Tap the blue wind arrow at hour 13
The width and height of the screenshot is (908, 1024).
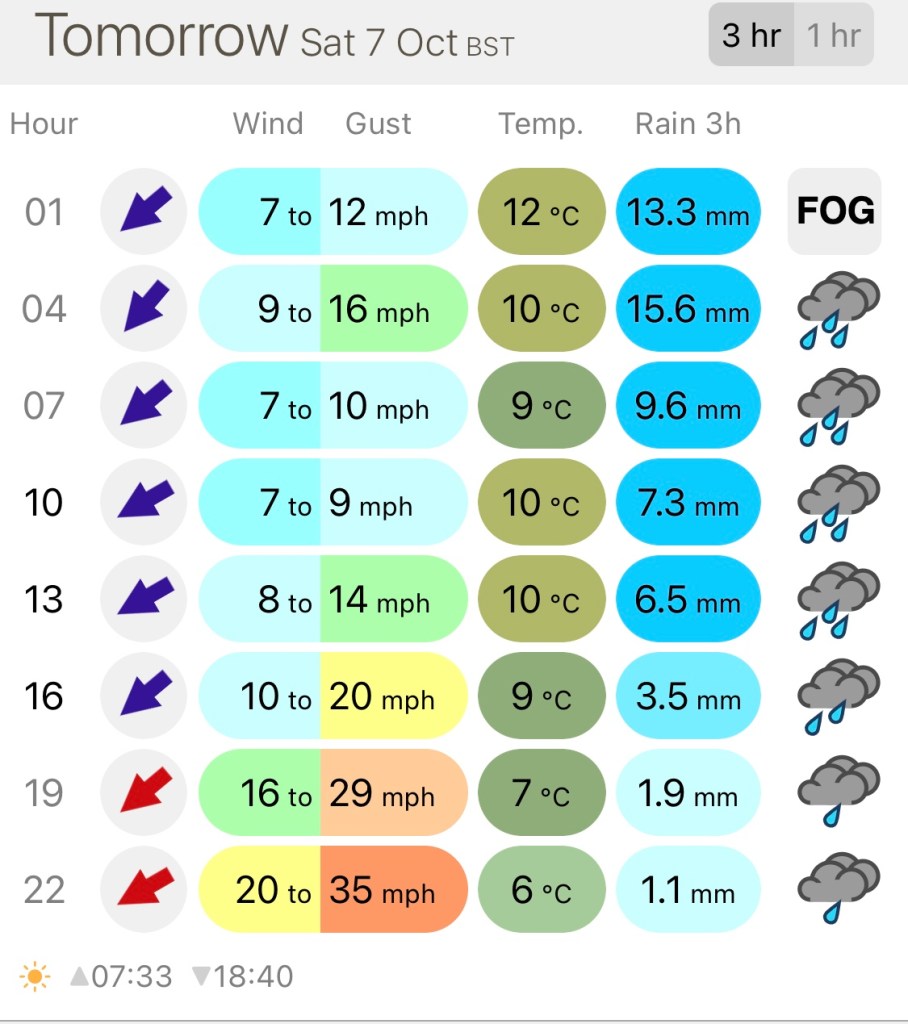[x=144, y=599]
